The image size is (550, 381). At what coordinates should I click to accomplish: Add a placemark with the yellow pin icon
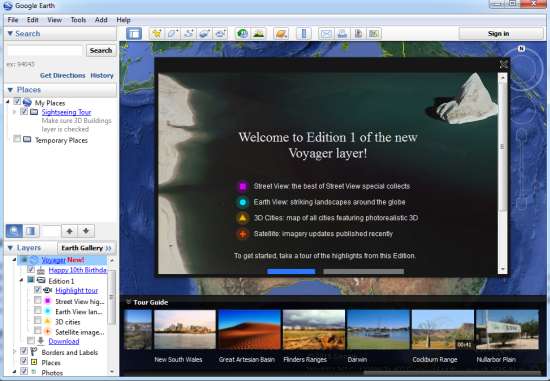(156, 34)
